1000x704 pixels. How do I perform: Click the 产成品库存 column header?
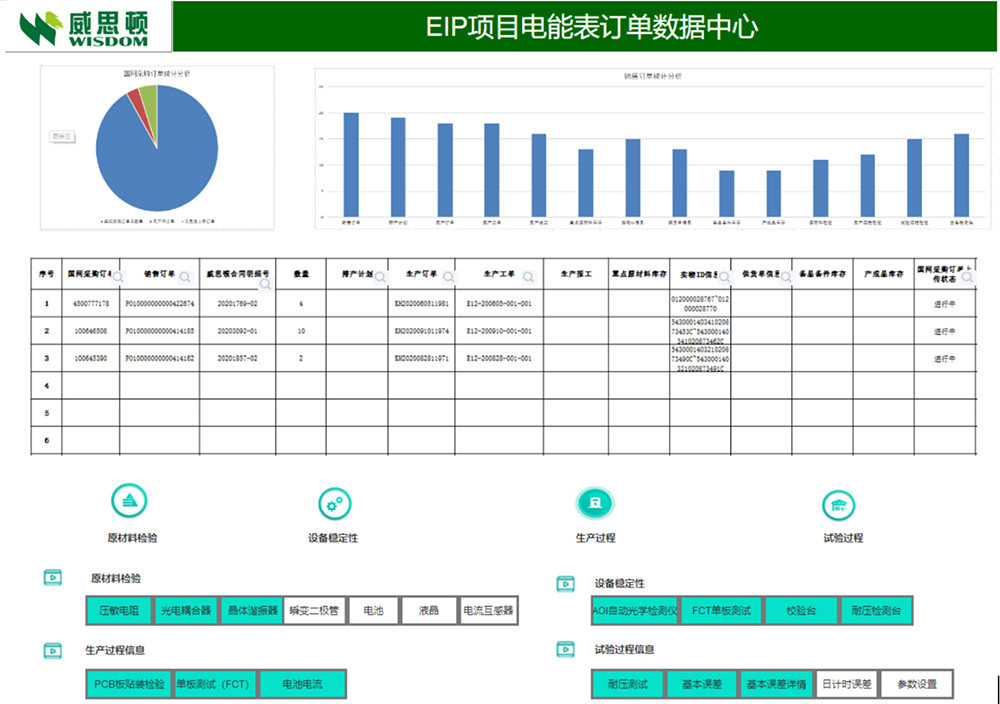pos(883,274)
